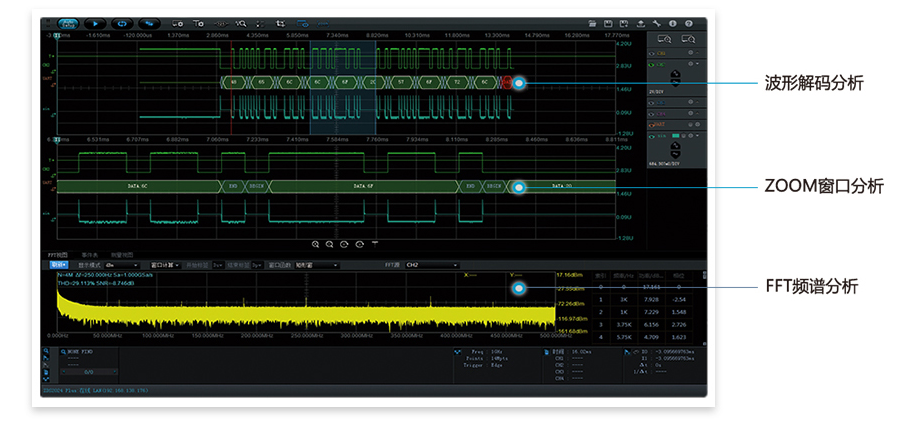Click the Auto Setup button
908x424 pixels.
coord(68,24)
